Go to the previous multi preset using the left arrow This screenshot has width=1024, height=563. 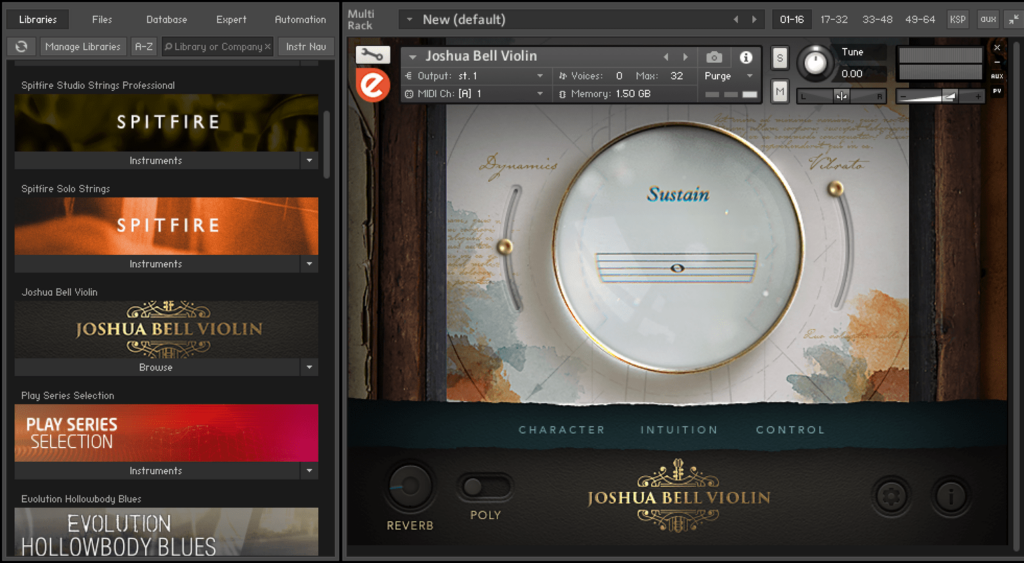(x=736, y=20)
